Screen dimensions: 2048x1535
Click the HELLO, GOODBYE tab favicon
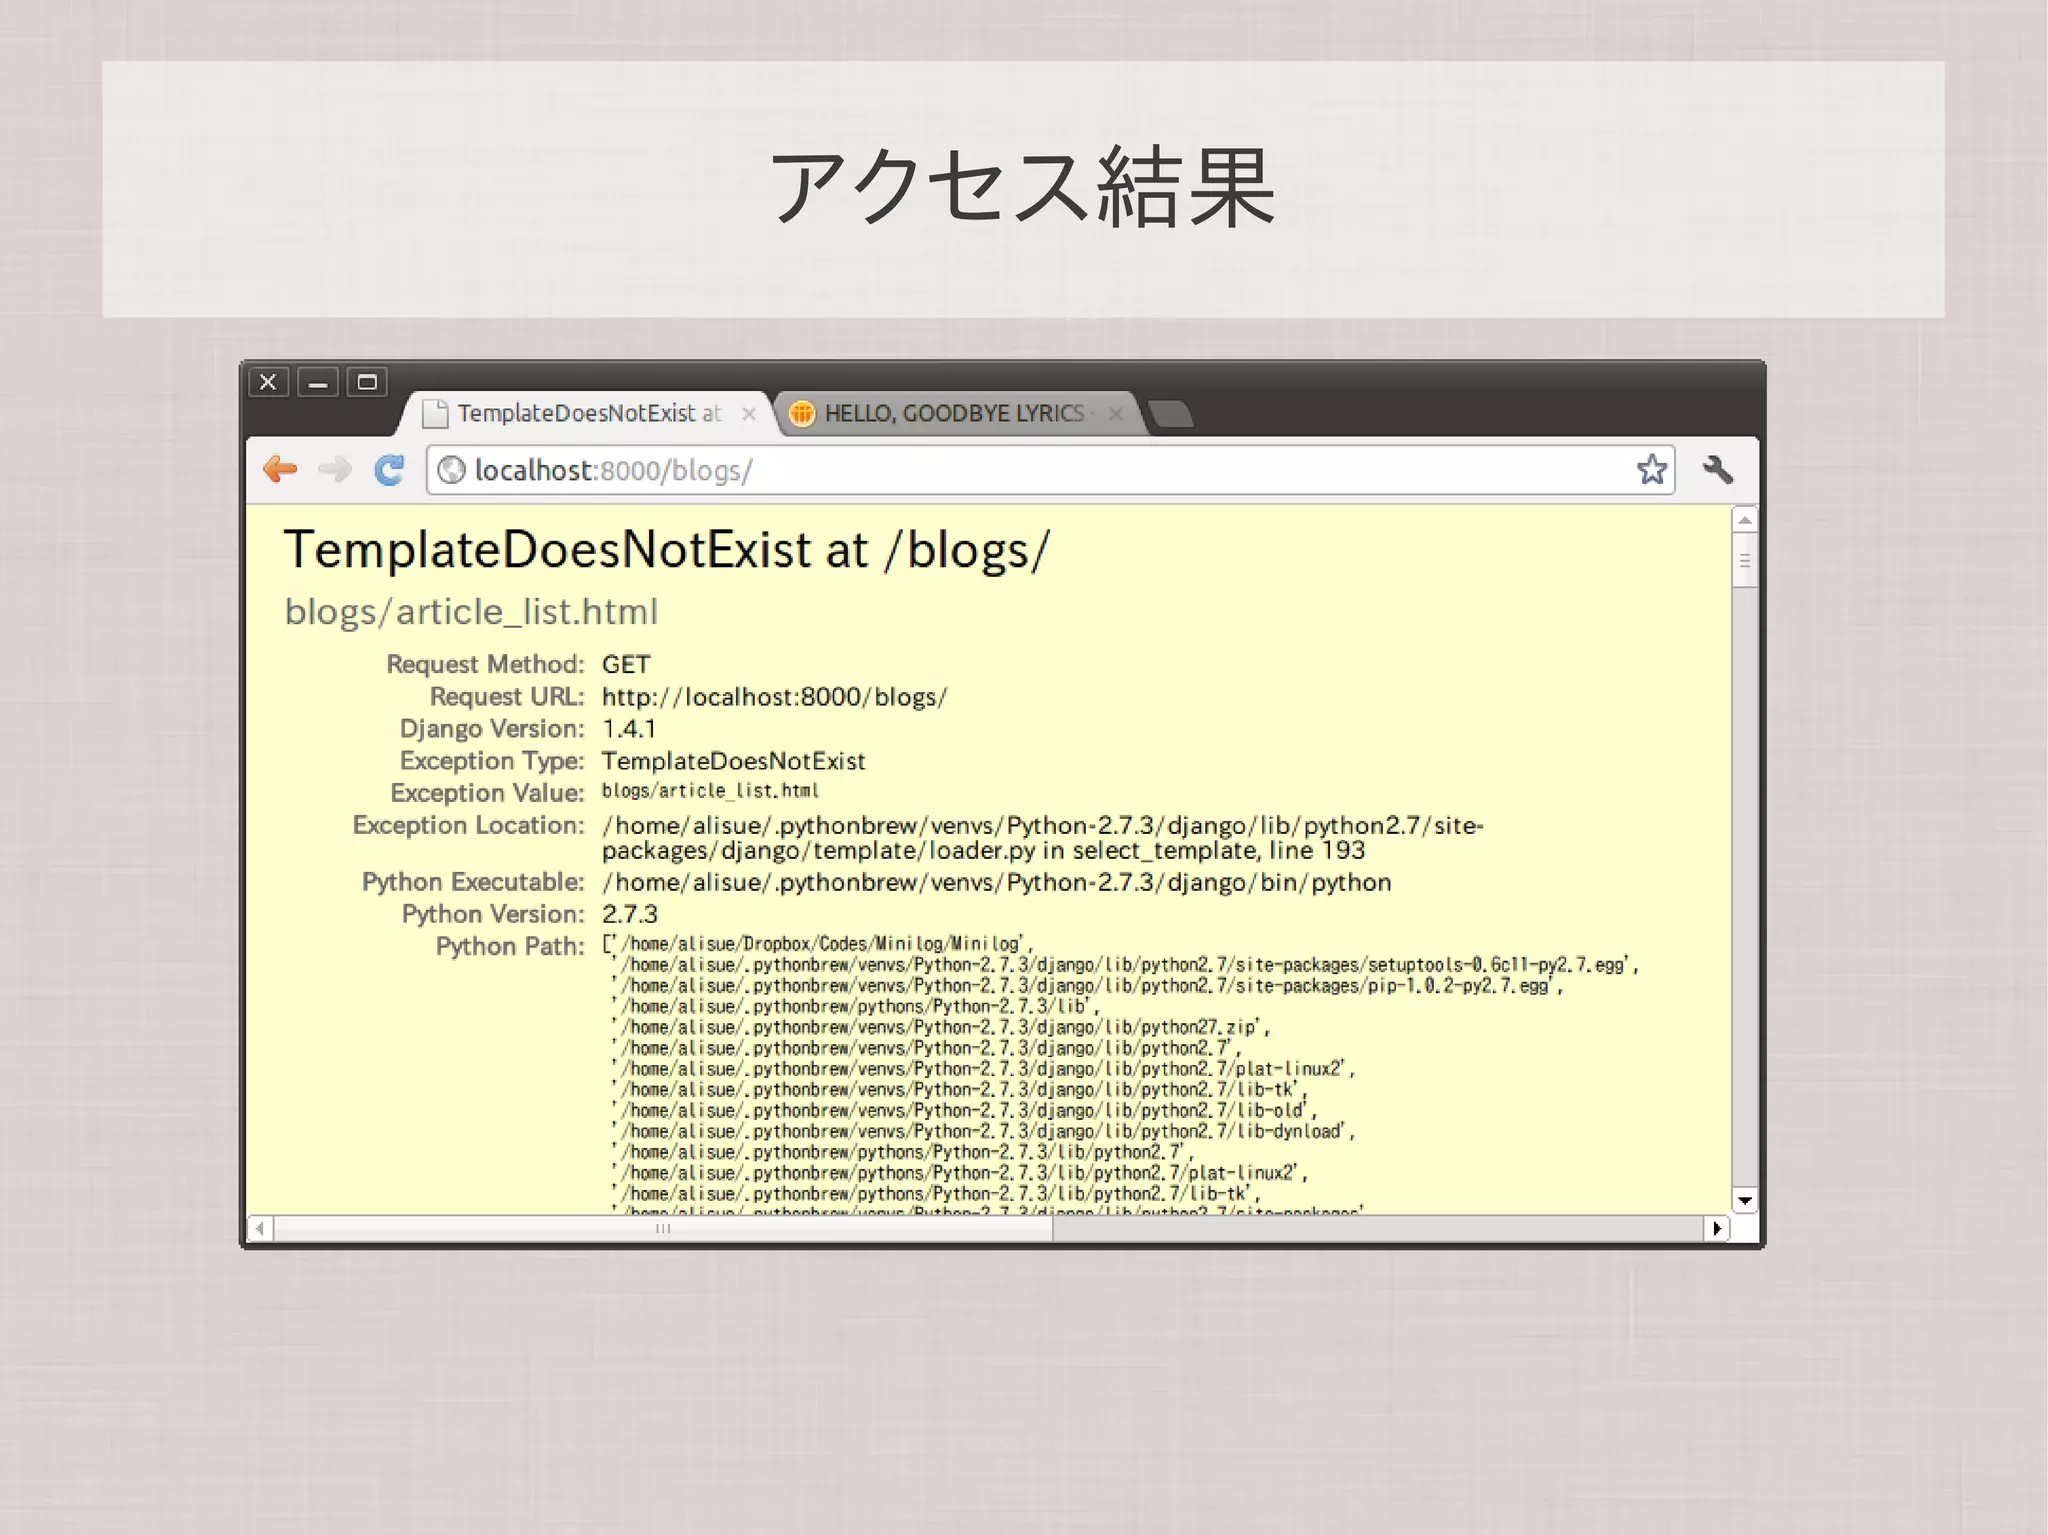pyautogui.click(x=802, y=413)
